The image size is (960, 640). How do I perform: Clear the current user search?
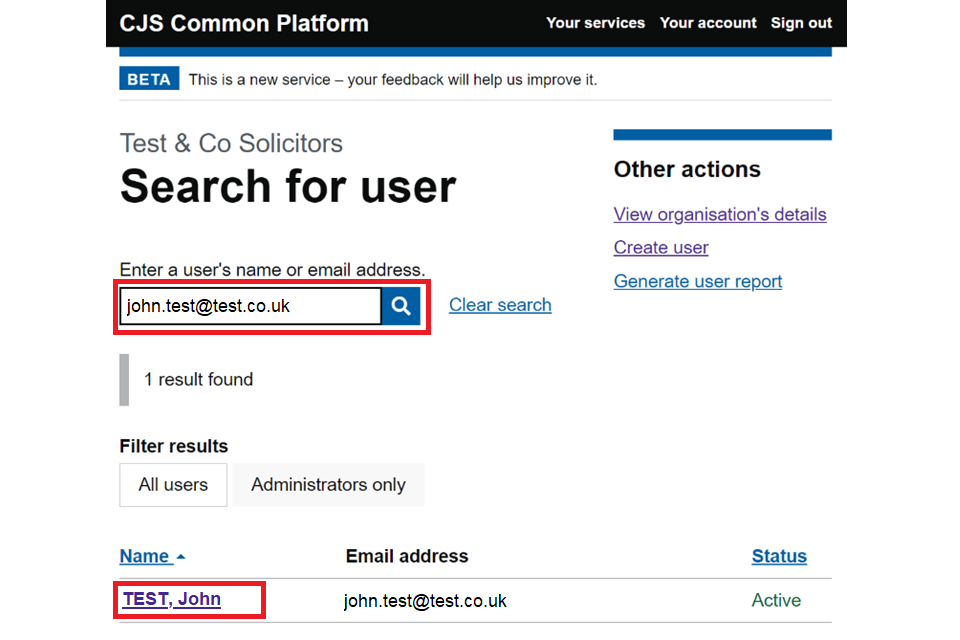click(x=500, y=305)
